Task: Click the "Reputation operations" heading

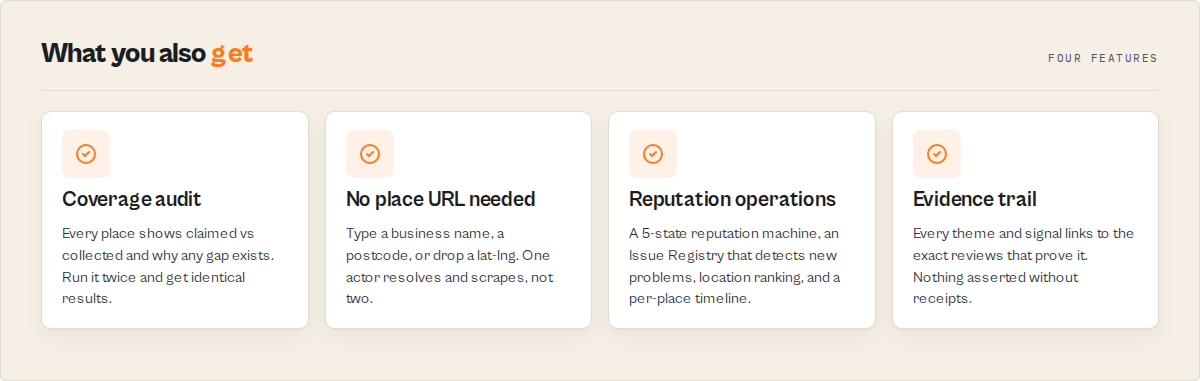Action: (x=732, y=199)
